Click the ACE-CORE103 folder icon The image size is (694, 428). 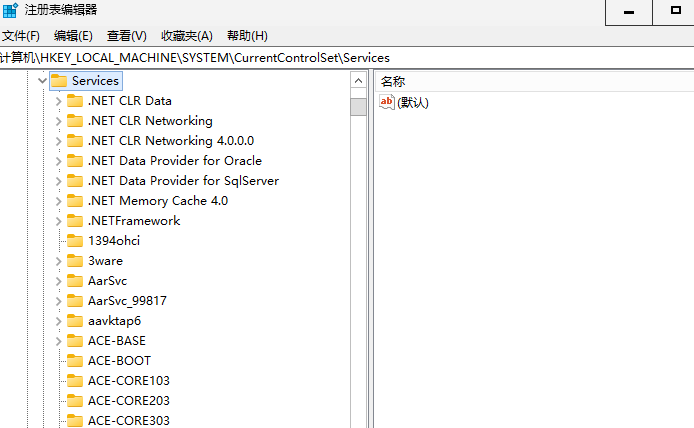coord(75,381)
